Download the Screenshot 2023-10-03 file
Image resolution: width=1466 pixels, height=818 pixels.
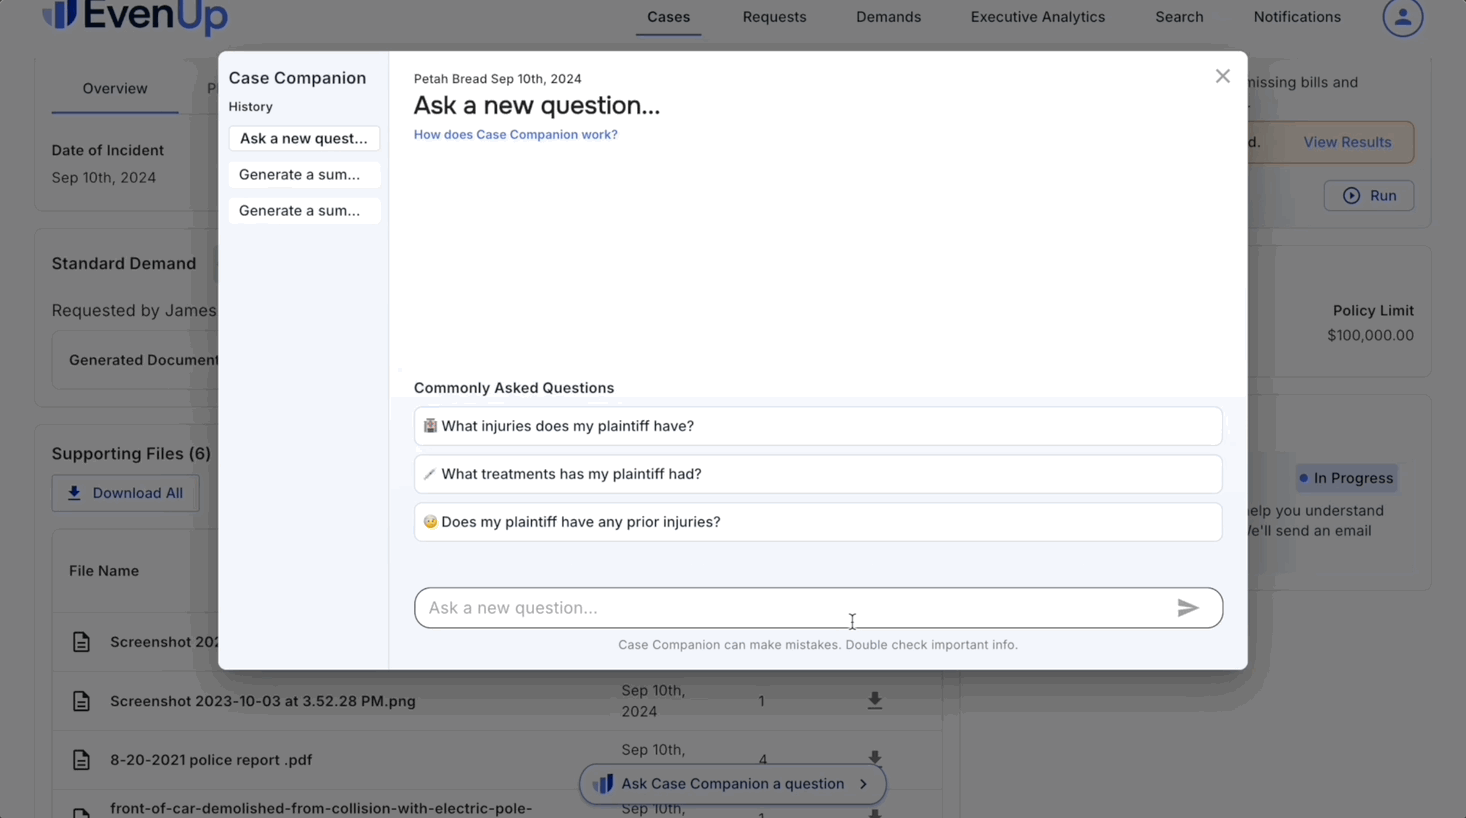tap(874, 701)
